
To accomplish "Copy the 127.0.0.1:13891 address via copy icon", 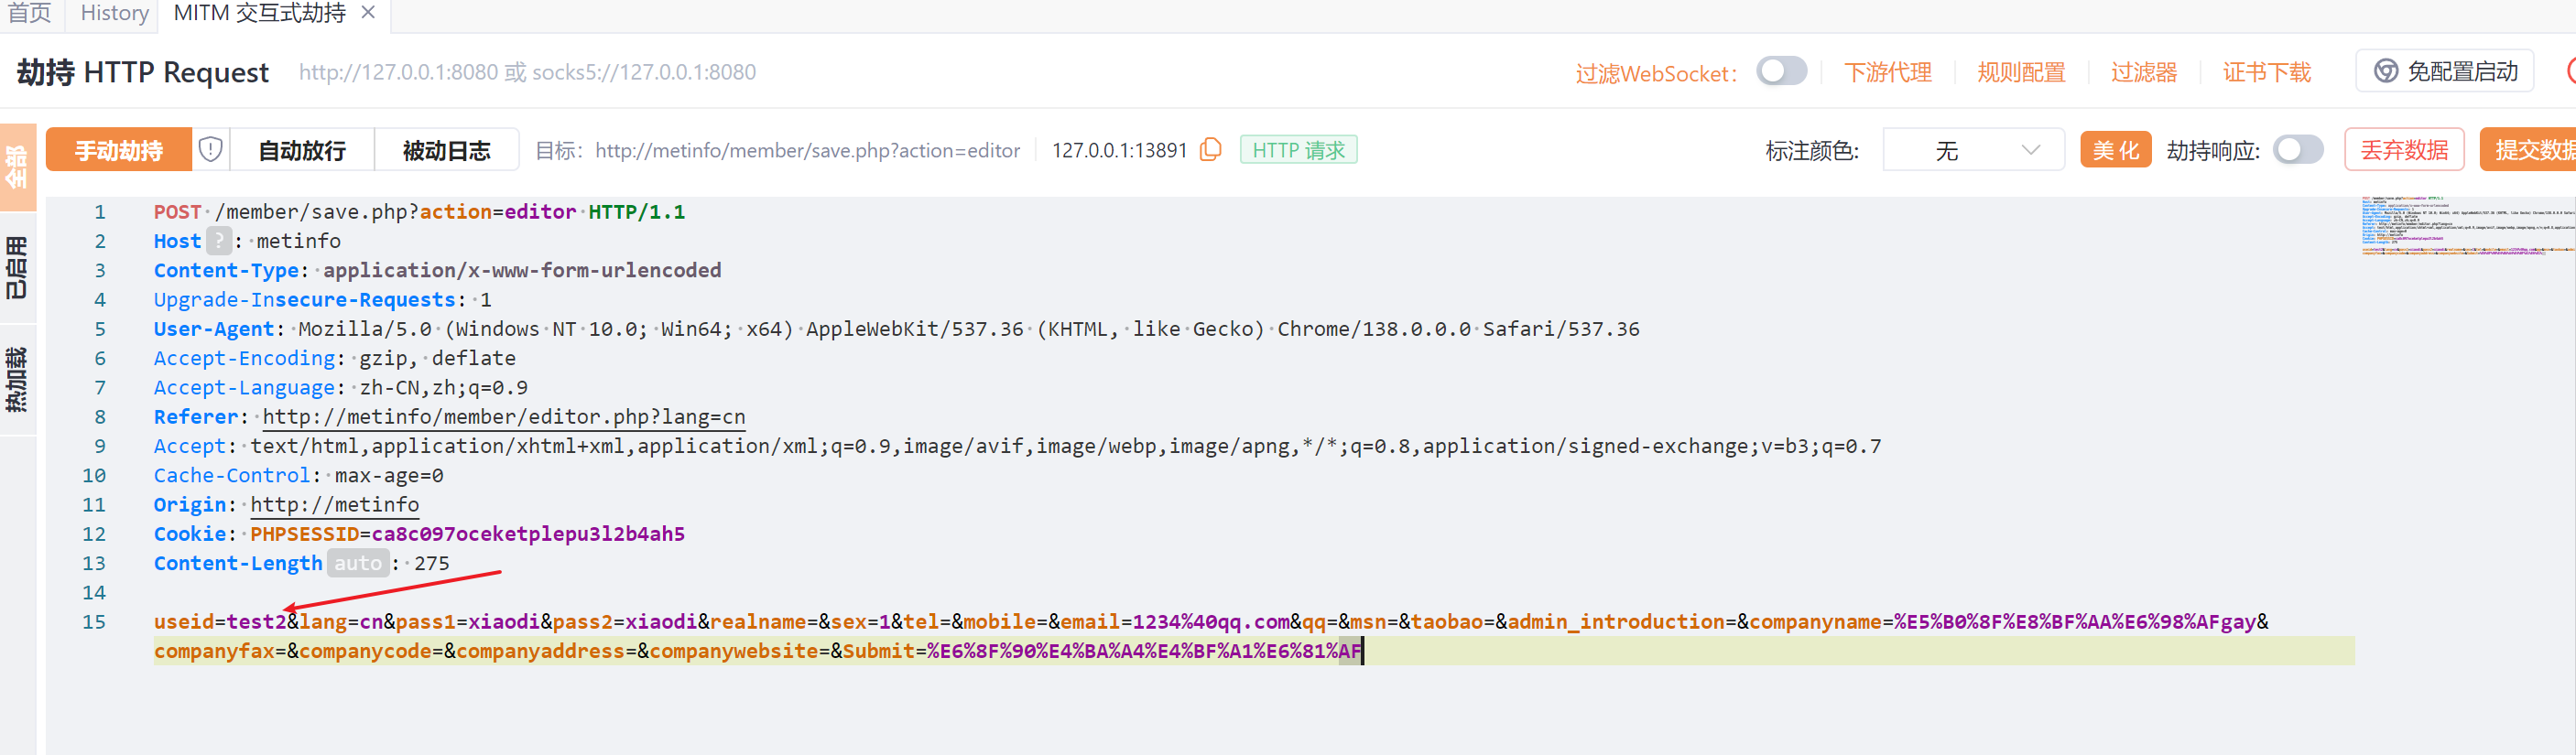I will [x=1210, y=150].
